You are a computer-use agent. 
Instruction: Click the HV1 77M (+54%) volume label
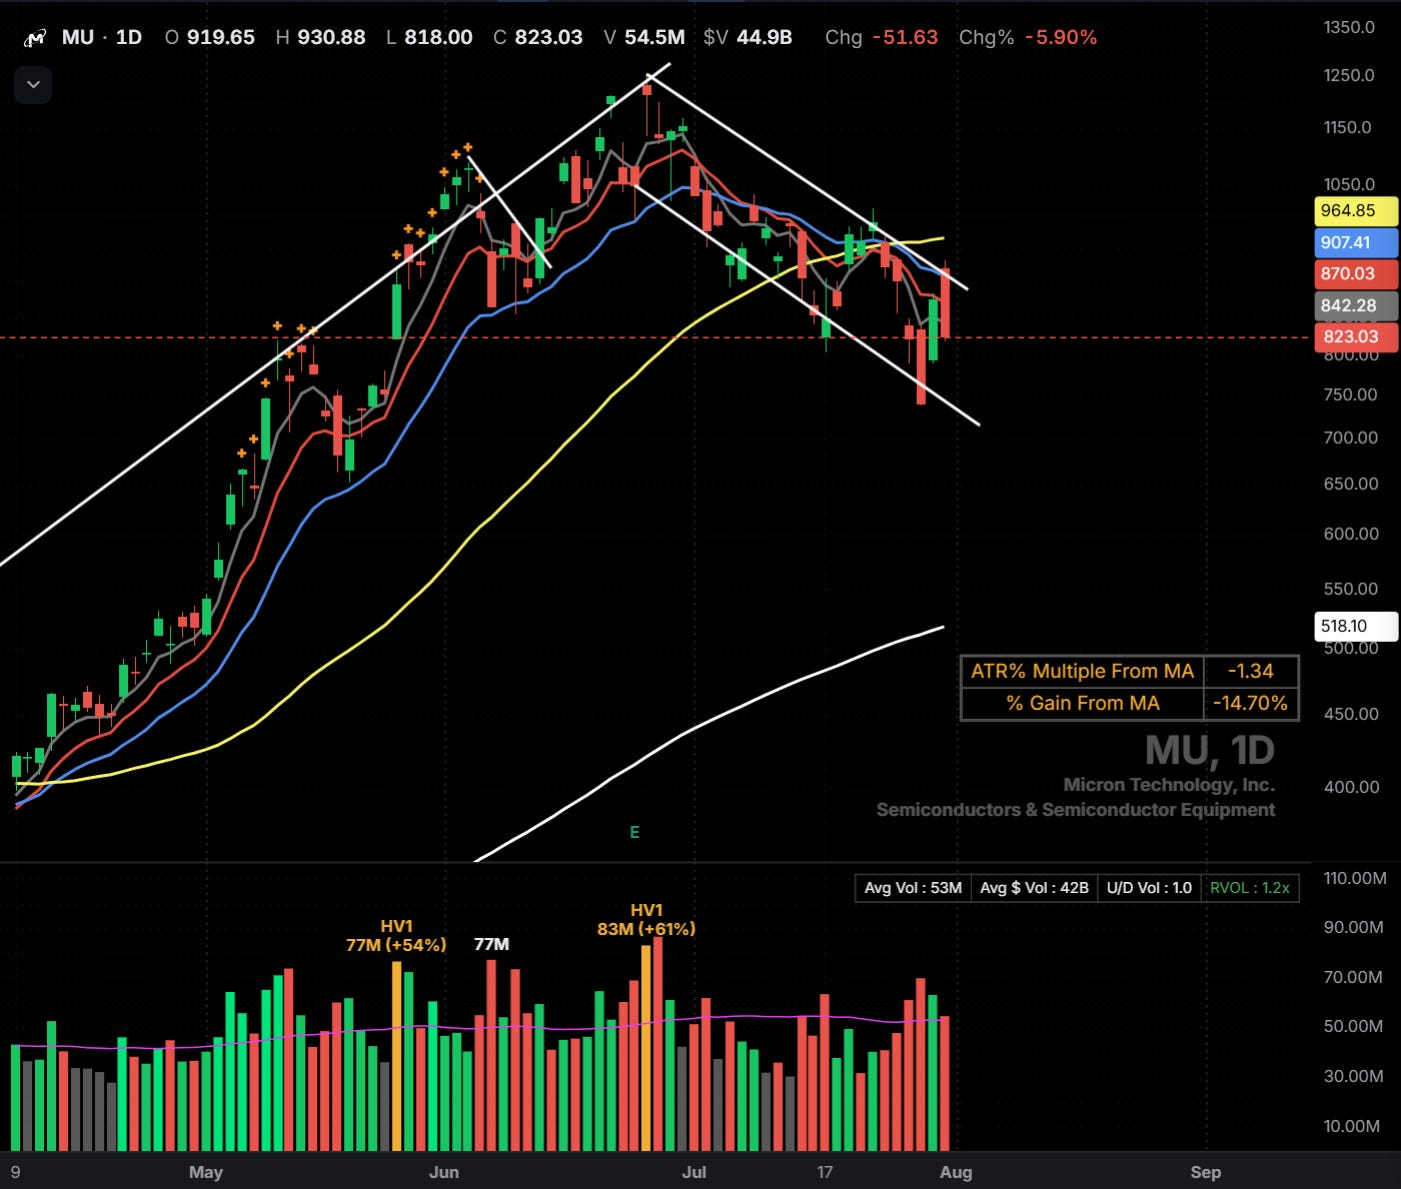396,936
